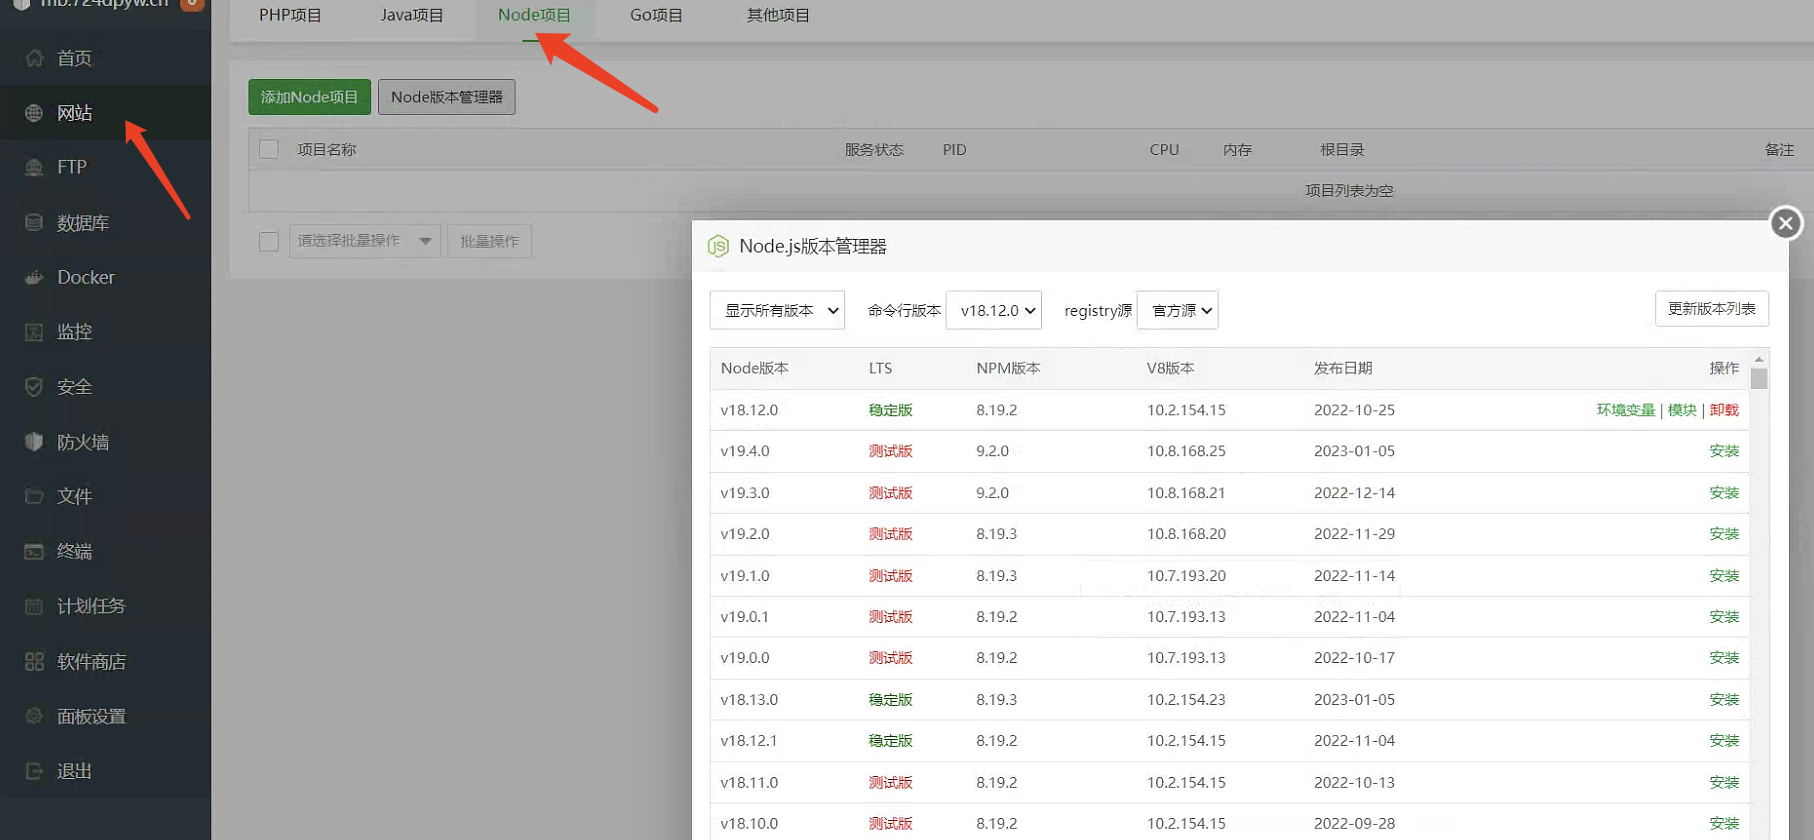Switch to the 其他项目 tab

pyautogui.click(x=778, y=15)
